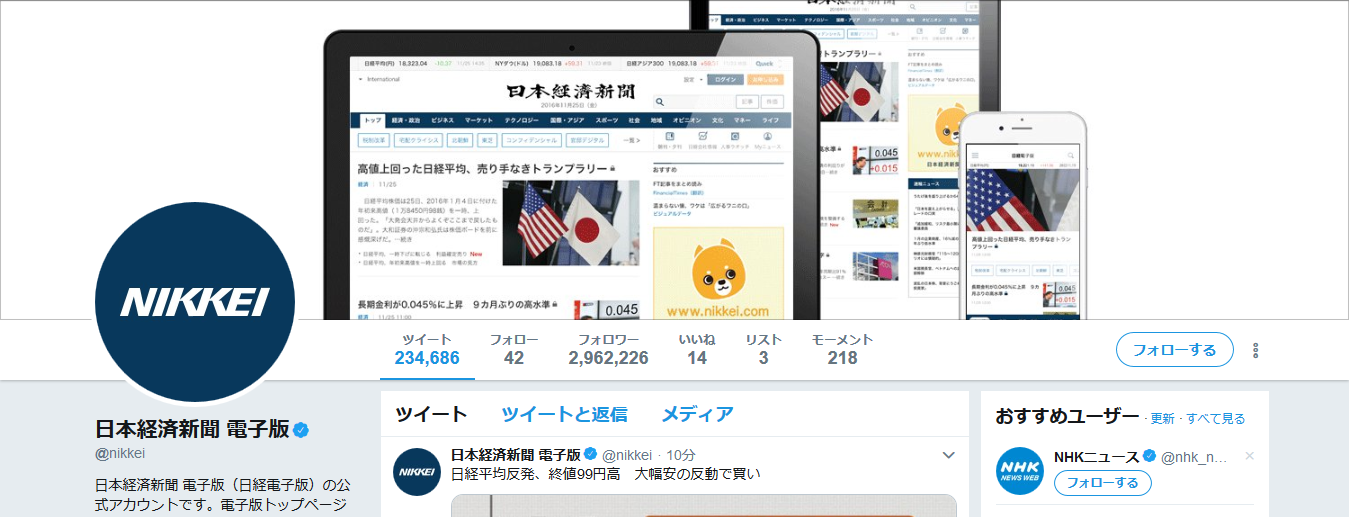Open the tweet's embedded media preview
Viewport: 1349px width, 517px height.
(704, 506)
